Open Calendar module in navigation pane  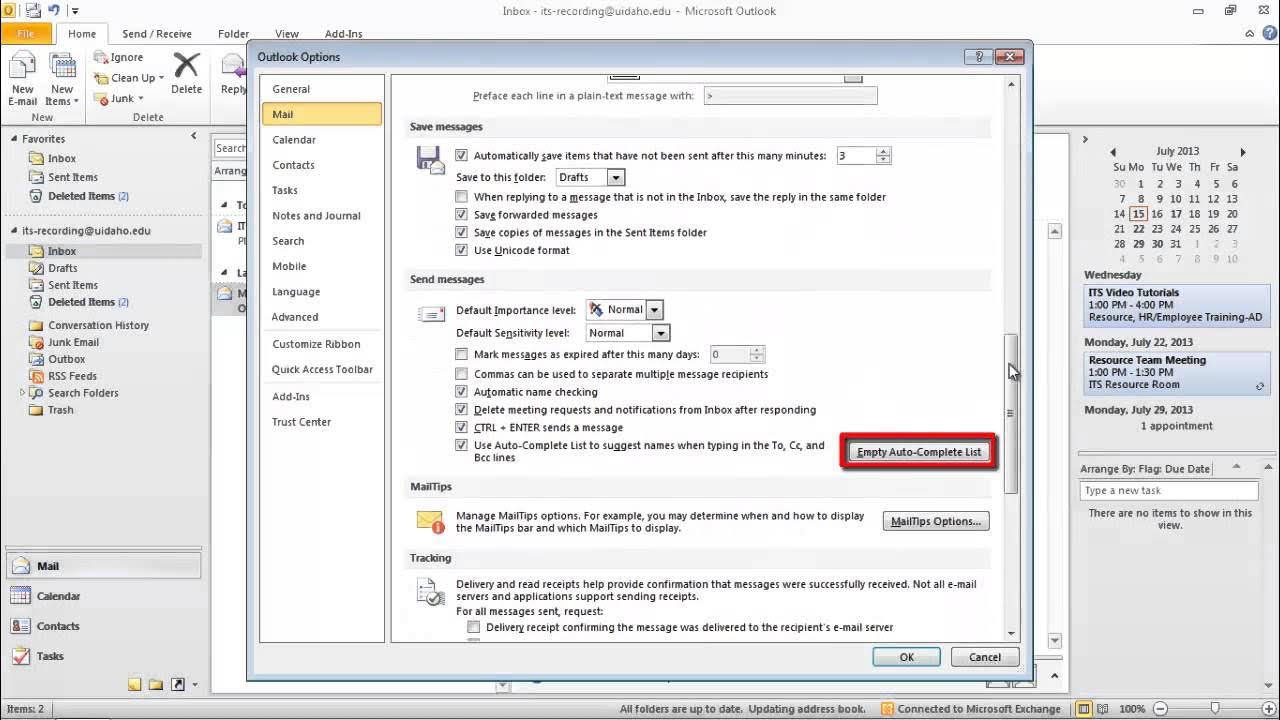point(104,596)
